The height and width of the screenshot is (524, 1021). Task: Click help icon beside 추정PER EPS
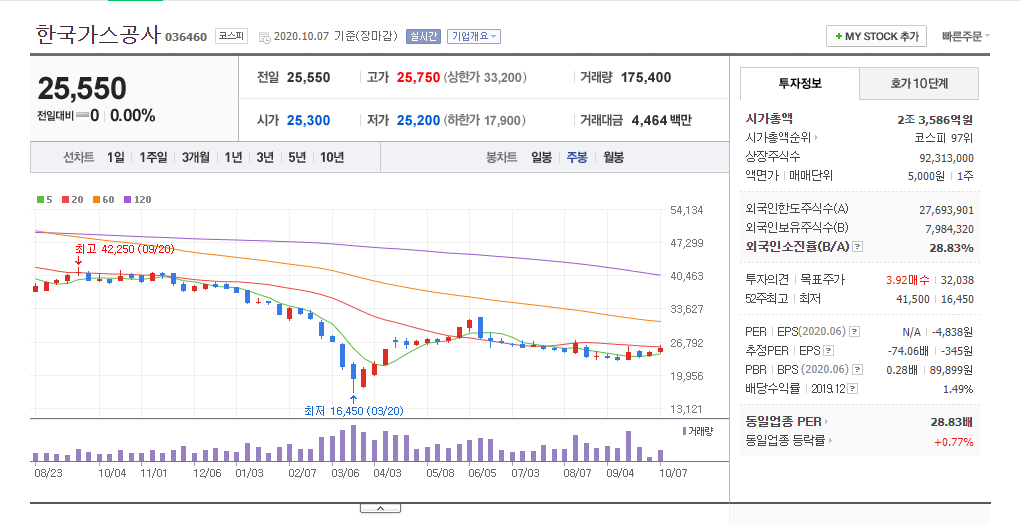[x=828, y=351]
